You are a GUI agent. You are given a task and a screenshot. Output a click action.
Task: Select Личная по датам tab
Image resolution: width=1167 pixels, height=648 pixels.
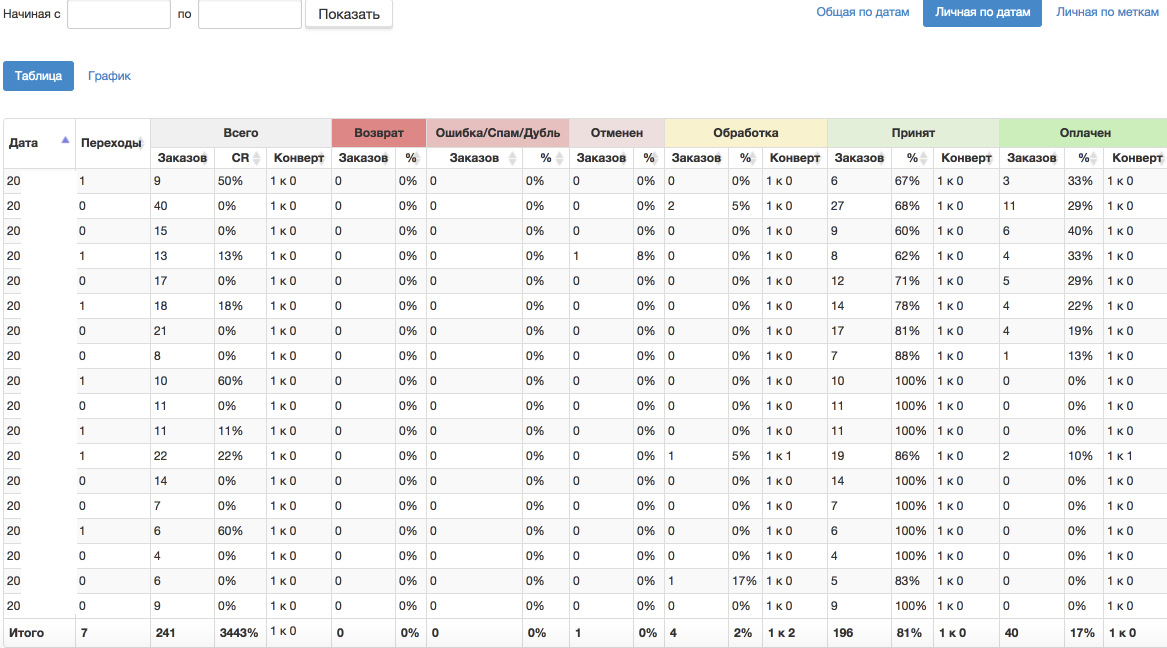pos(982,13)
